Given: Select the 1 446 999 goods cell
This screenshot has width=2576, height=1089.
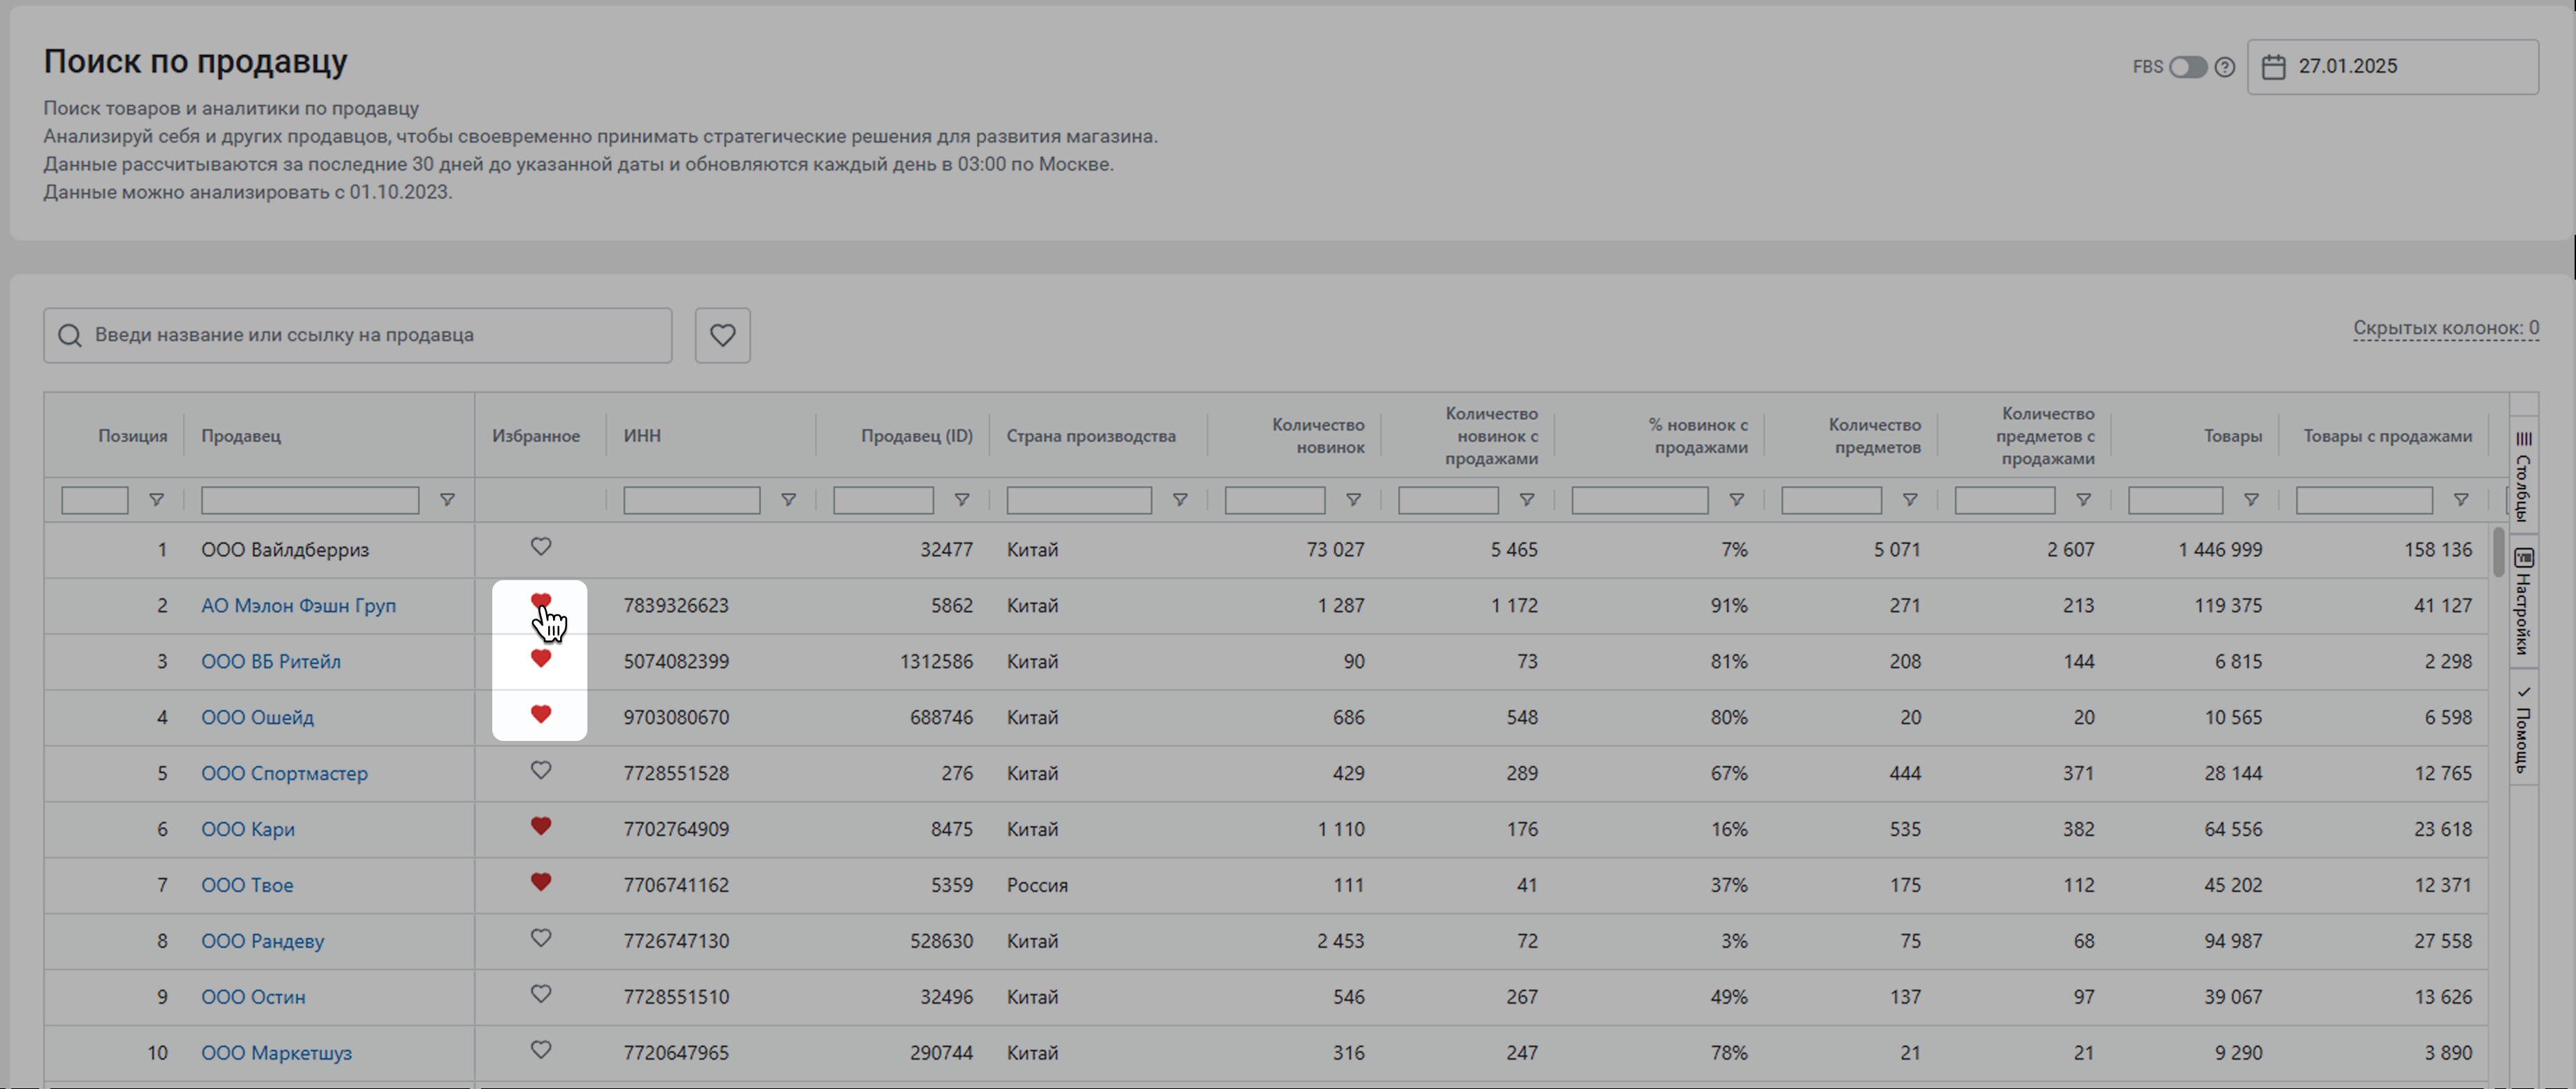Looking at the screenshot, I should (x=2220, y=550).
